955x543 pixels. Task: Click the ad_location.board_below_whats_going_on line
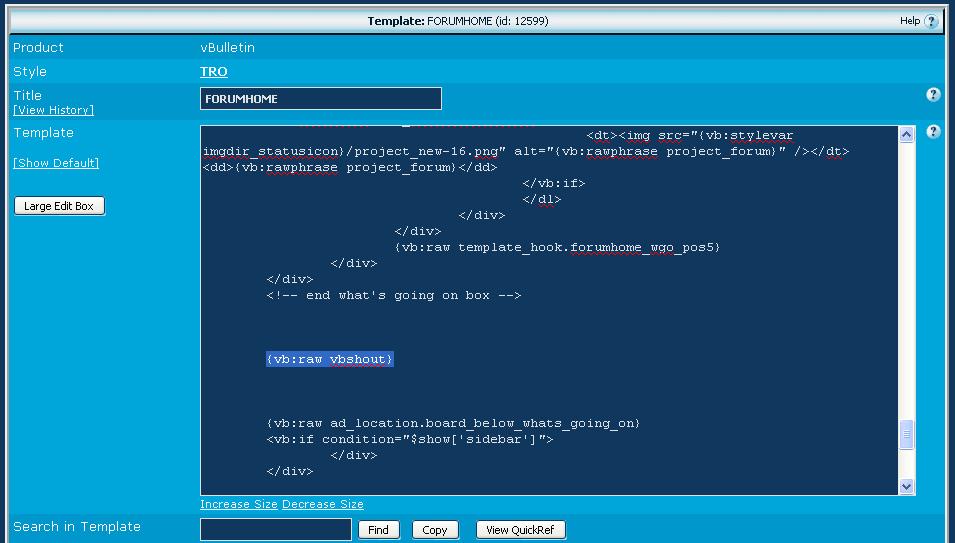click(x=453, y=423)
